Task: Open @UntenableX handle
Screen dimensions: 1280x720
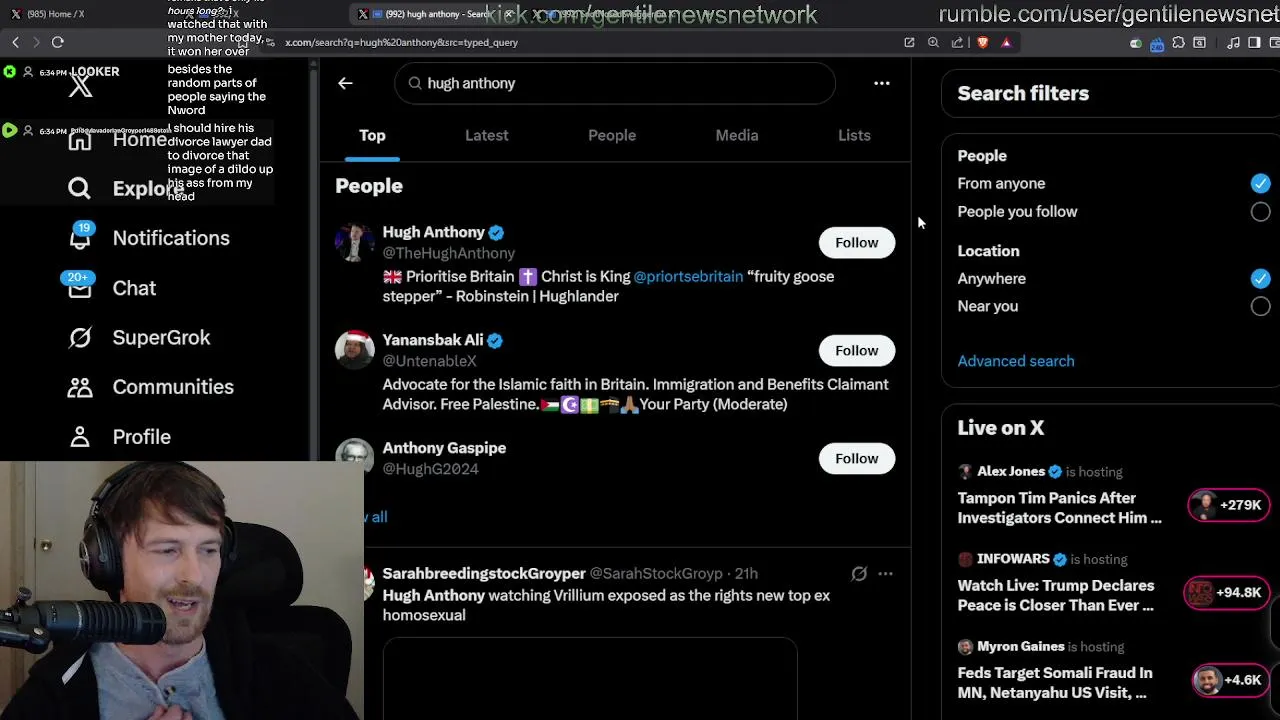Action: 429,361
